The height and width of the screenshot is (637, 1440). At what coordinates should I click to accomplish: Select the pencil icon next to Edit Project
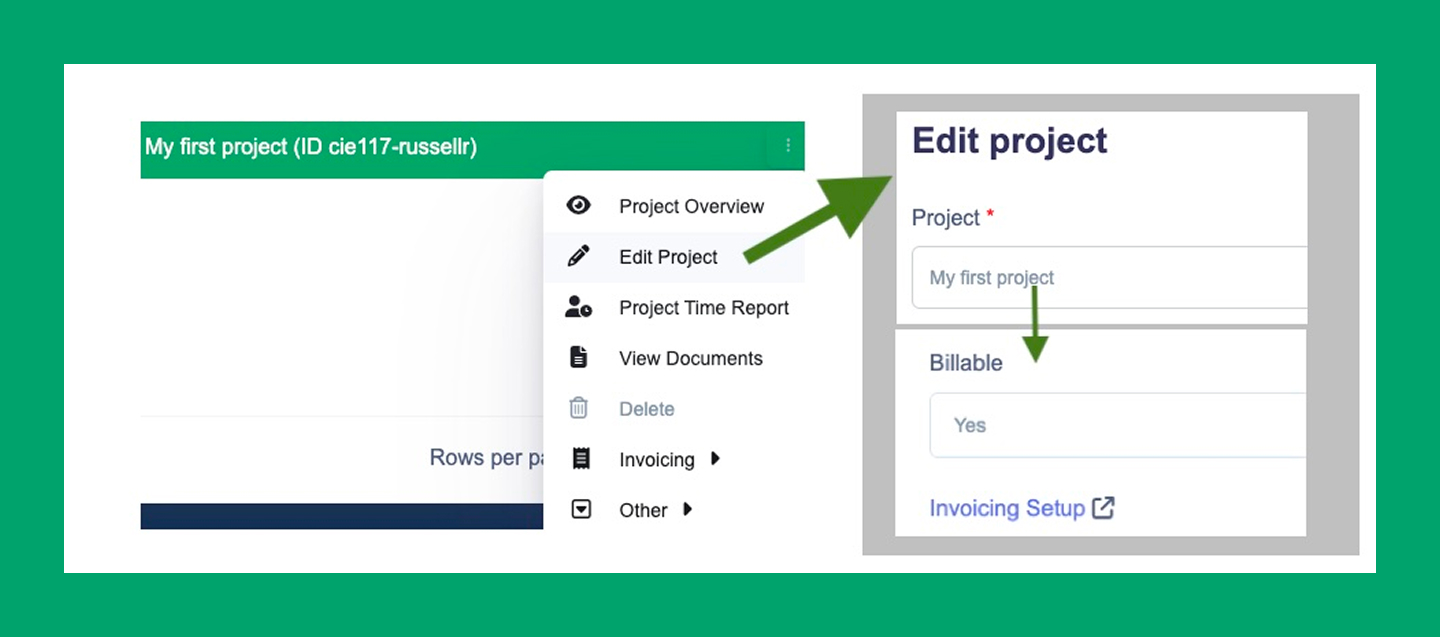click(578, 256)
